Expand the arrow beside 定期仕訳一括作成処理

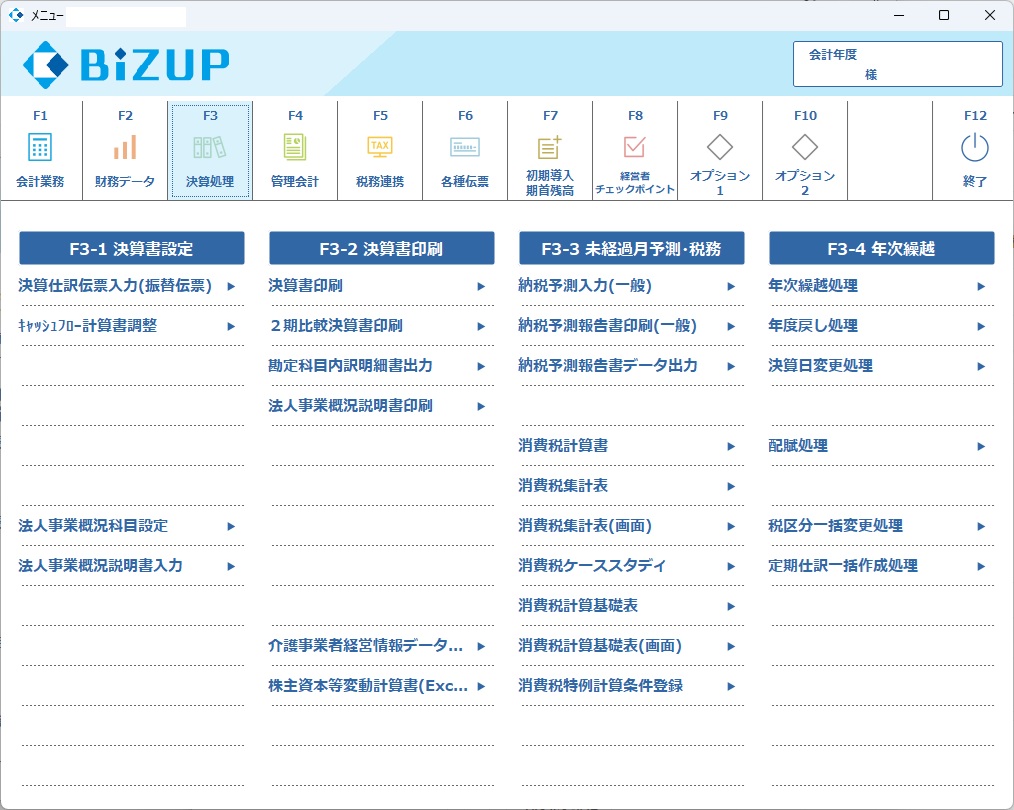click(x=981, y=567)
